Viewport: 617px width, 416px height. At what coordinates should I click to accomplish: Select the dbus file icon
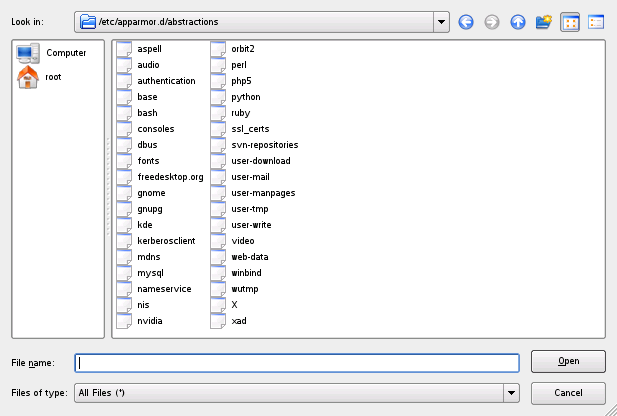coord(124,145)
